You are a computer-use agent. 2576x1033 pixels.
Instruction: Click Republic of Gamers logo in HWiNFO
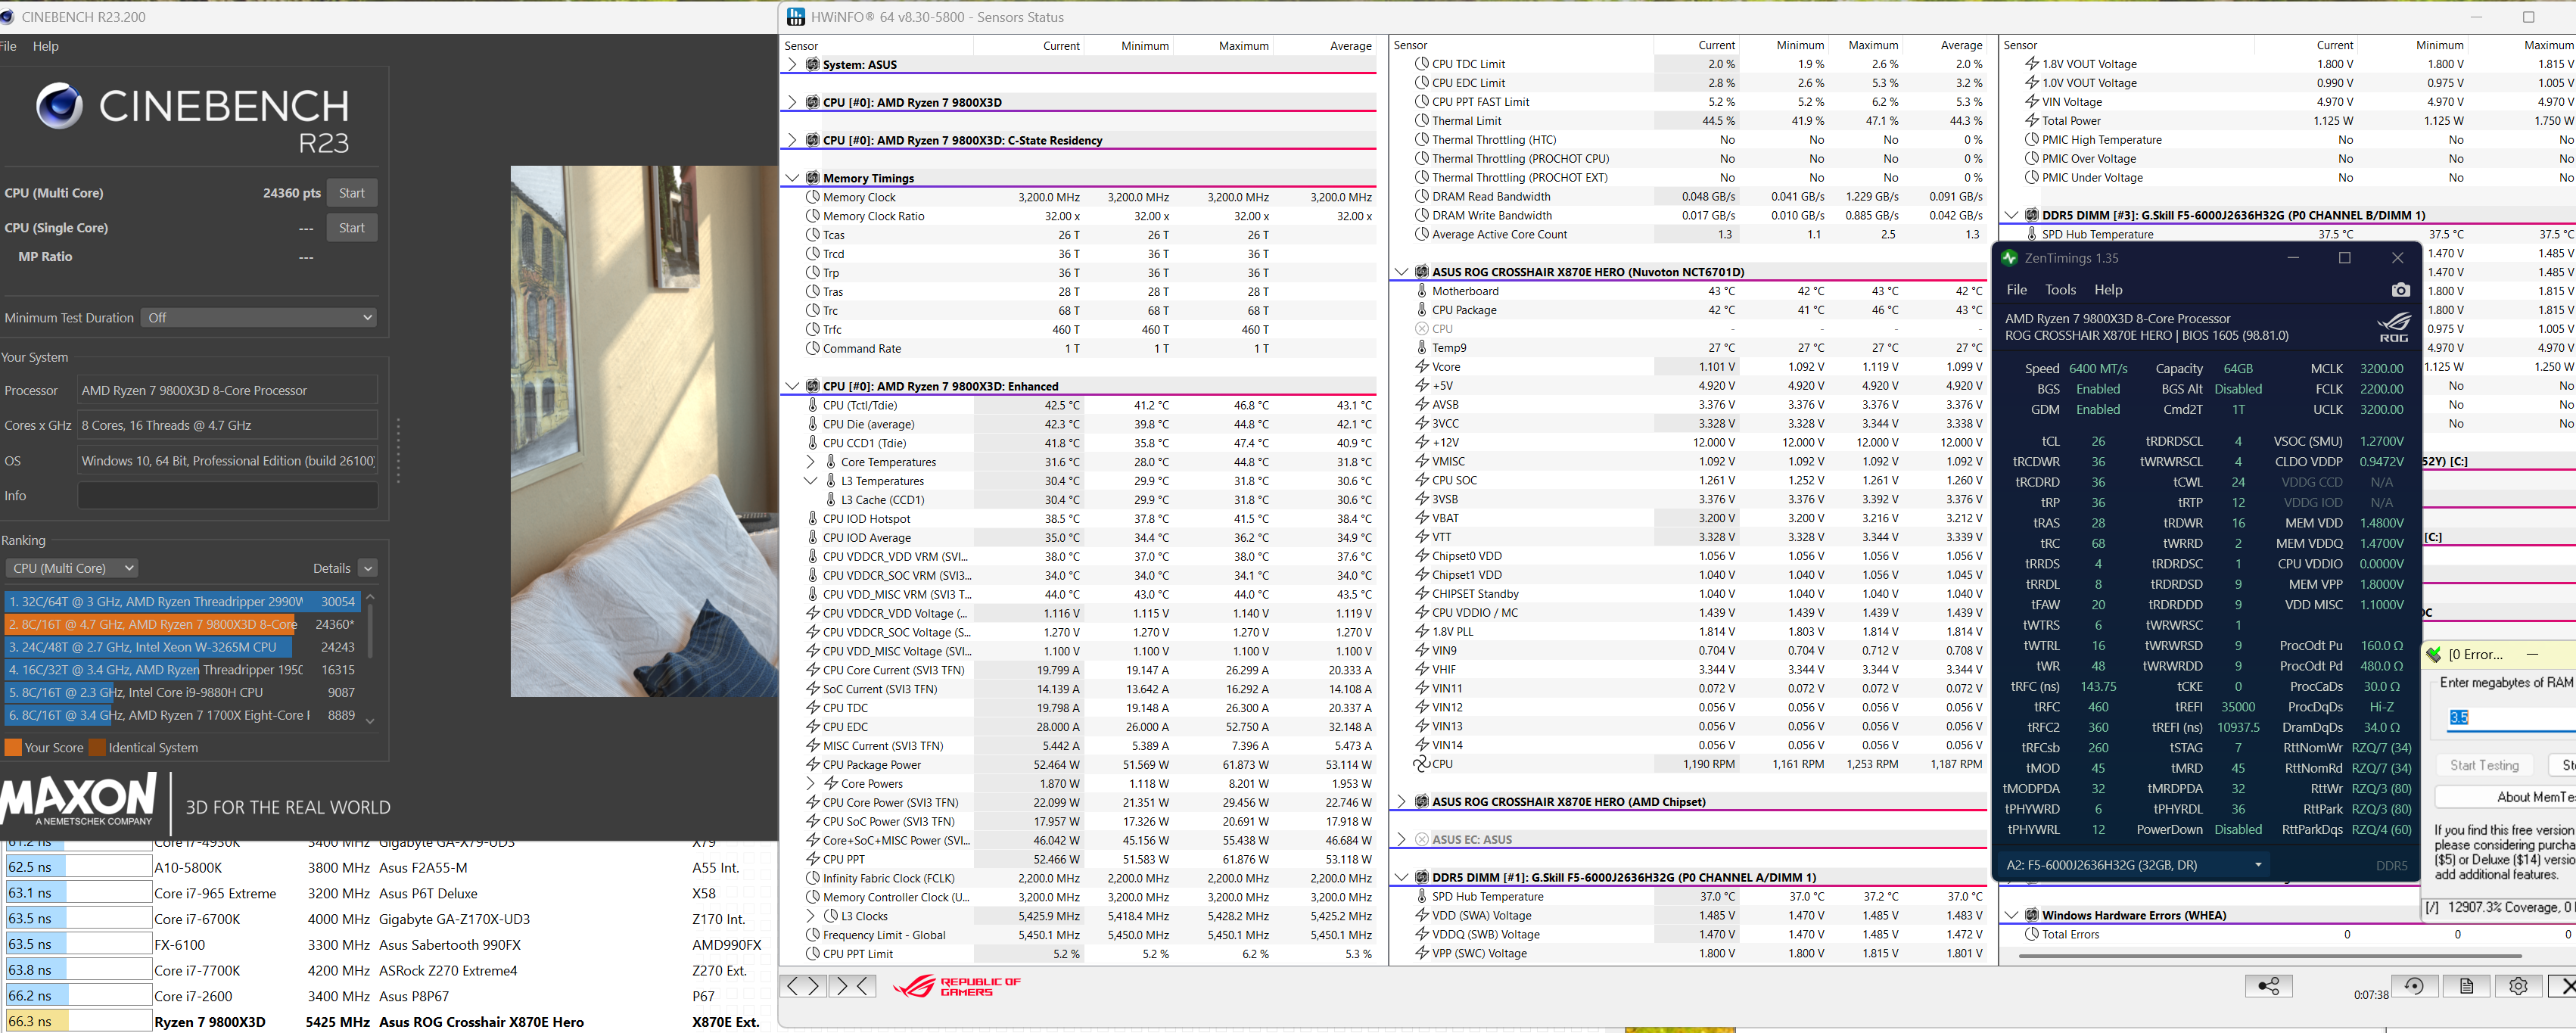pos(956,987)
